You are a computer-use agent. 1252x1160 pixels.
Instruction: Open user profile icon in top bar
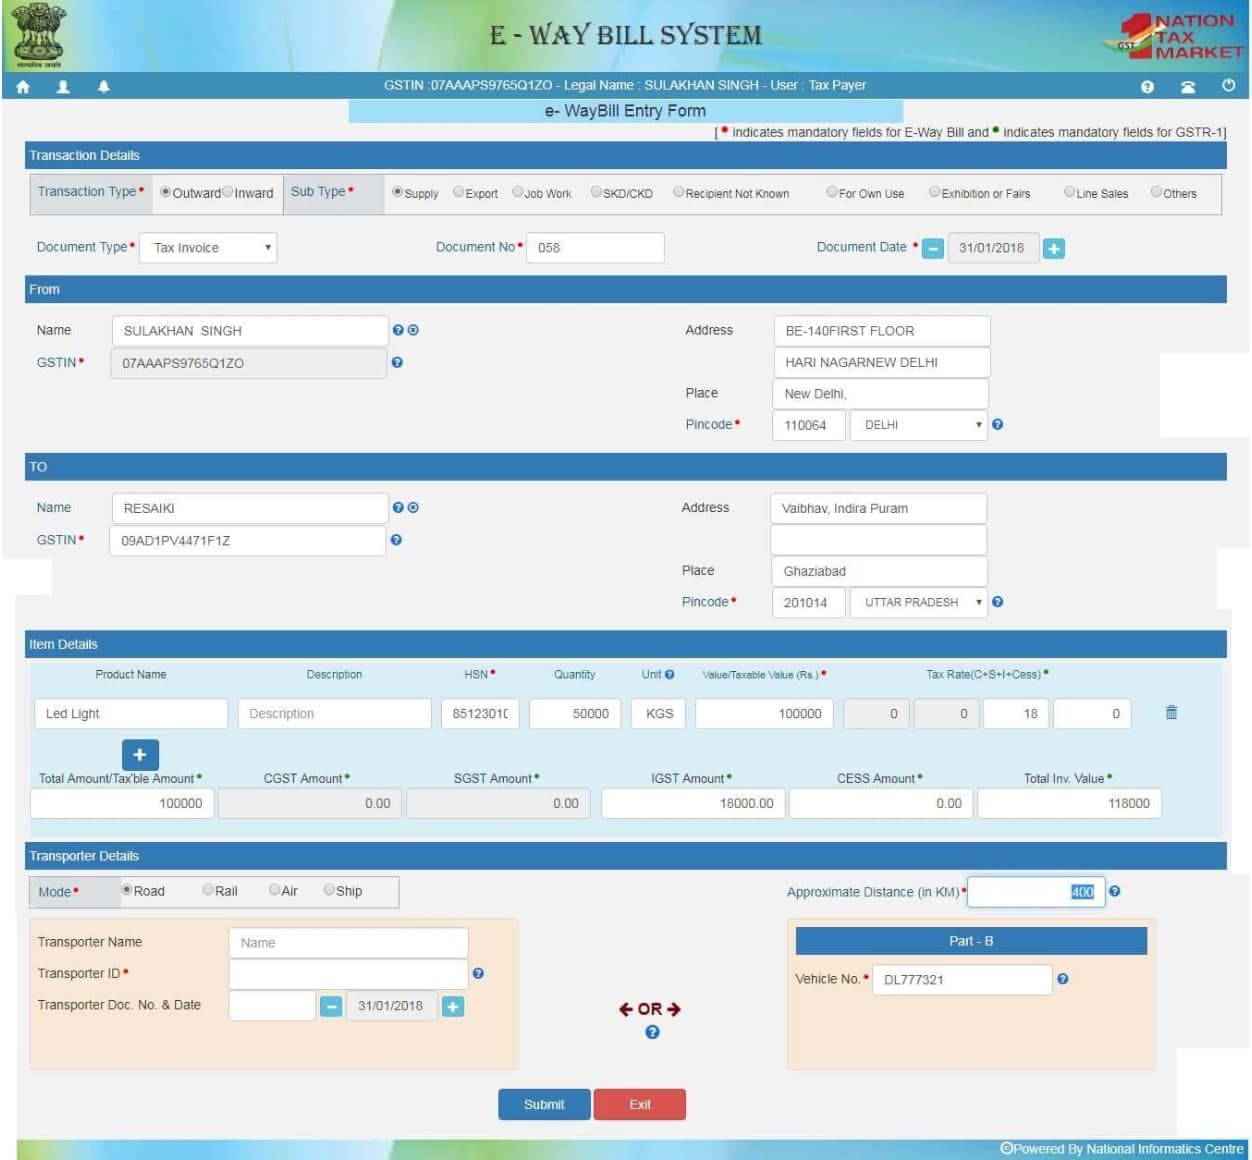[x=63, y=87]
